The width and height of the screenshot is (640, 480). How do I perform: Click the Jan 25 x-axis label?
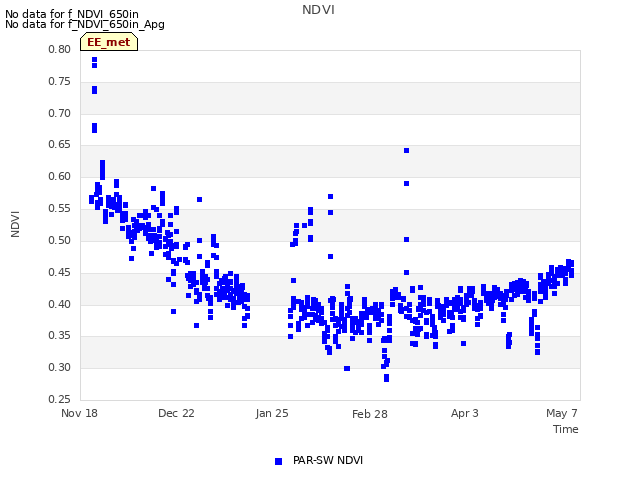click(x=272, y=413)
